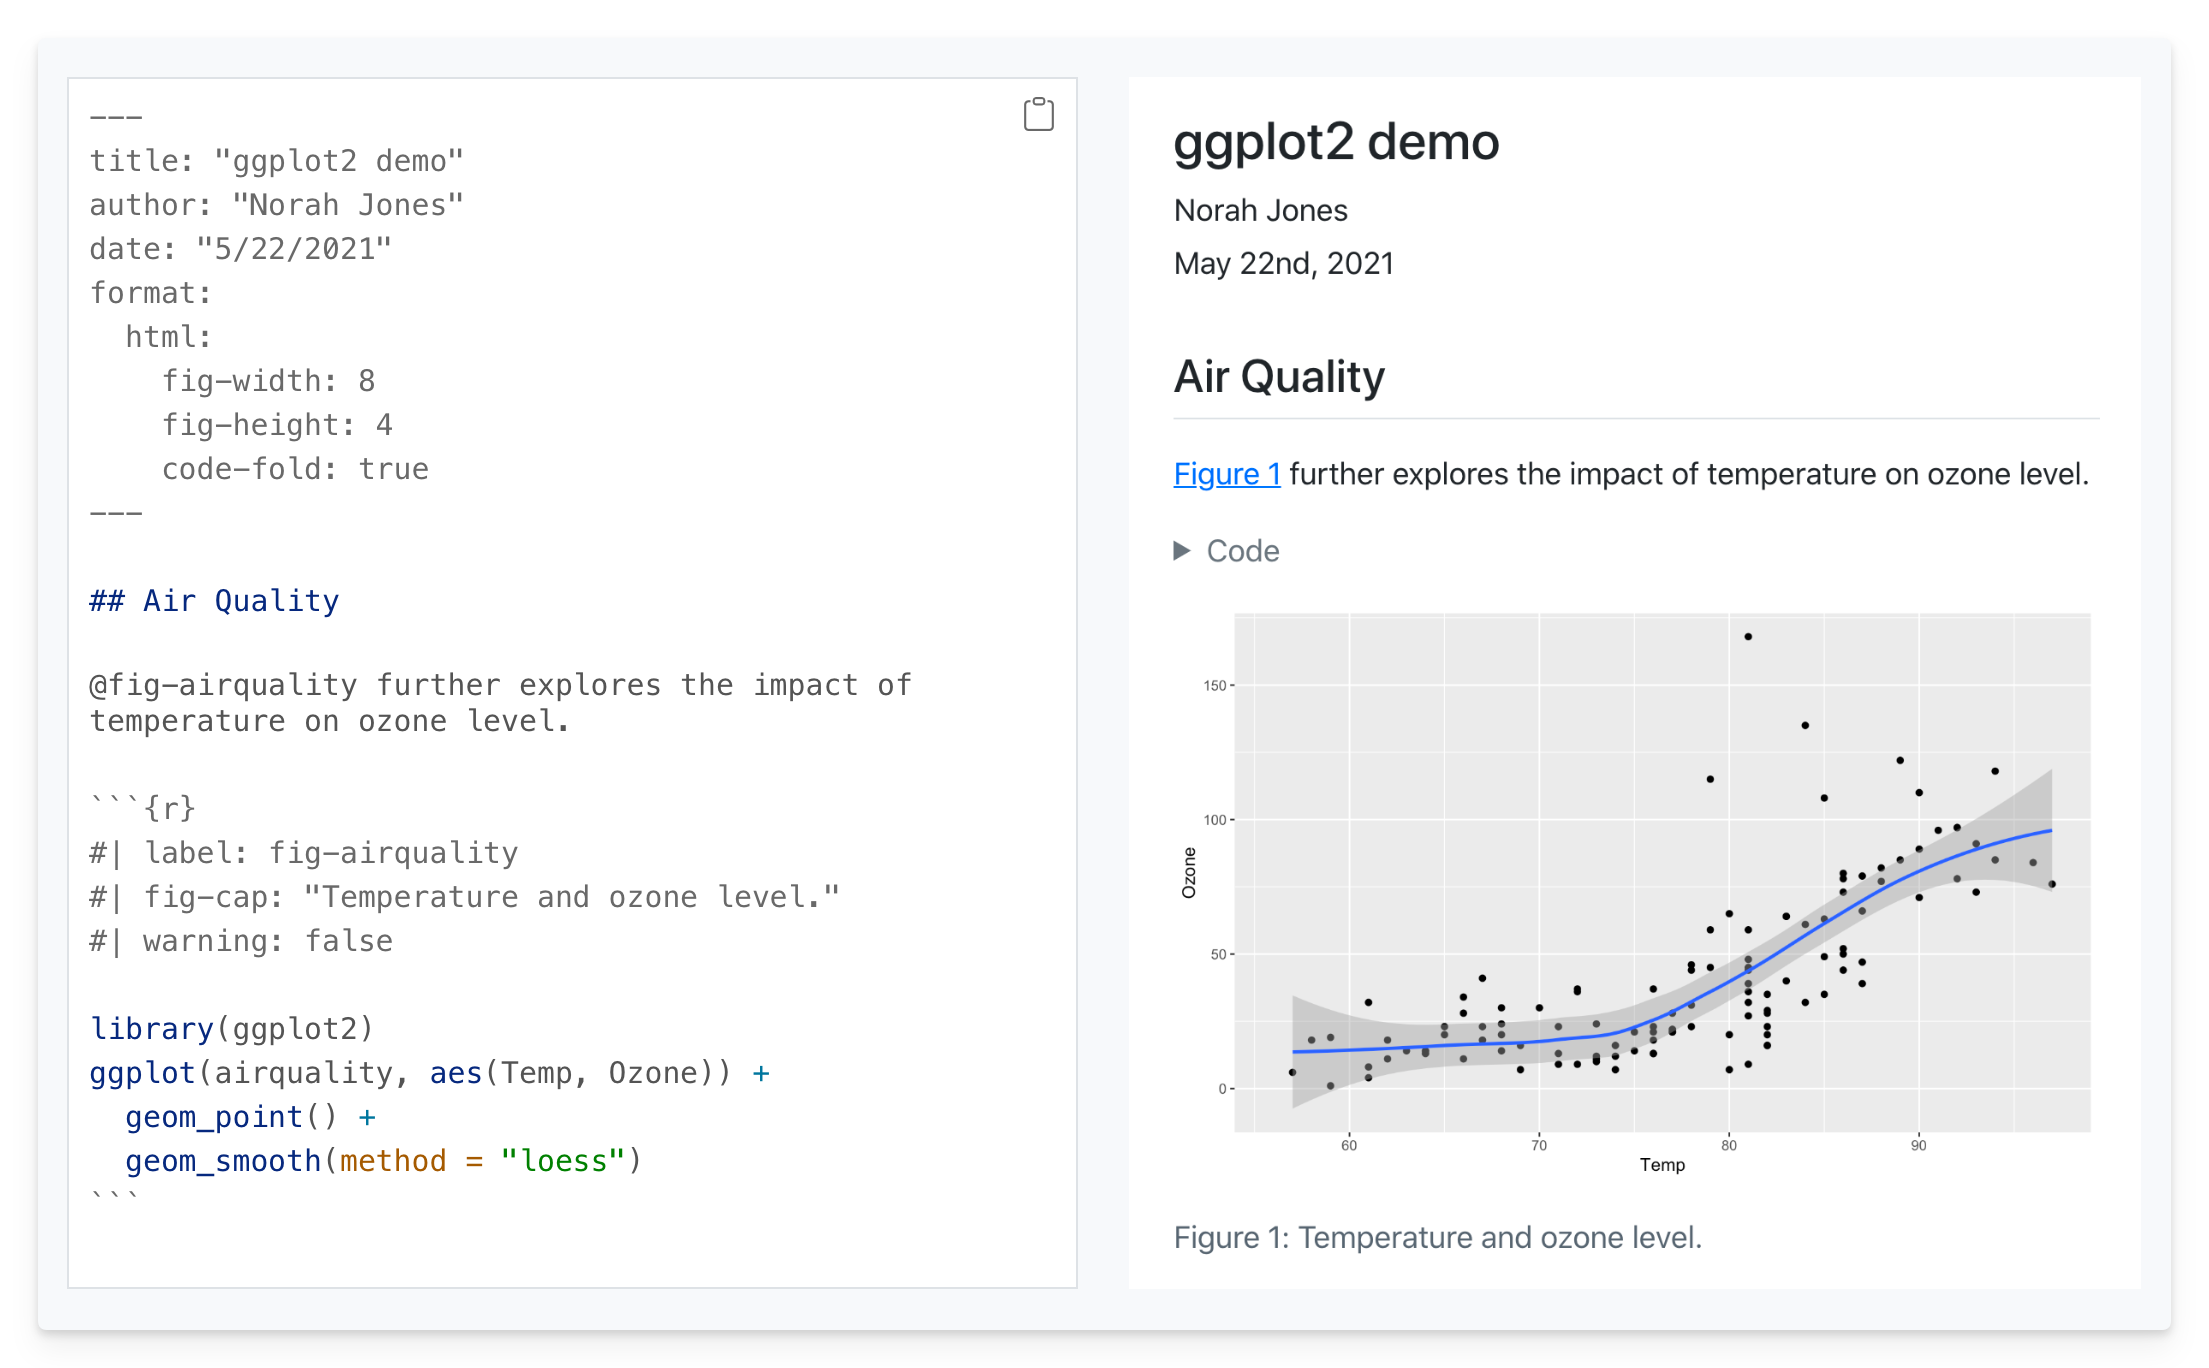This screenshot has height=1368, width=2209.
Task: Click the folded "Code" label text
Action: tap(1243, 551)
